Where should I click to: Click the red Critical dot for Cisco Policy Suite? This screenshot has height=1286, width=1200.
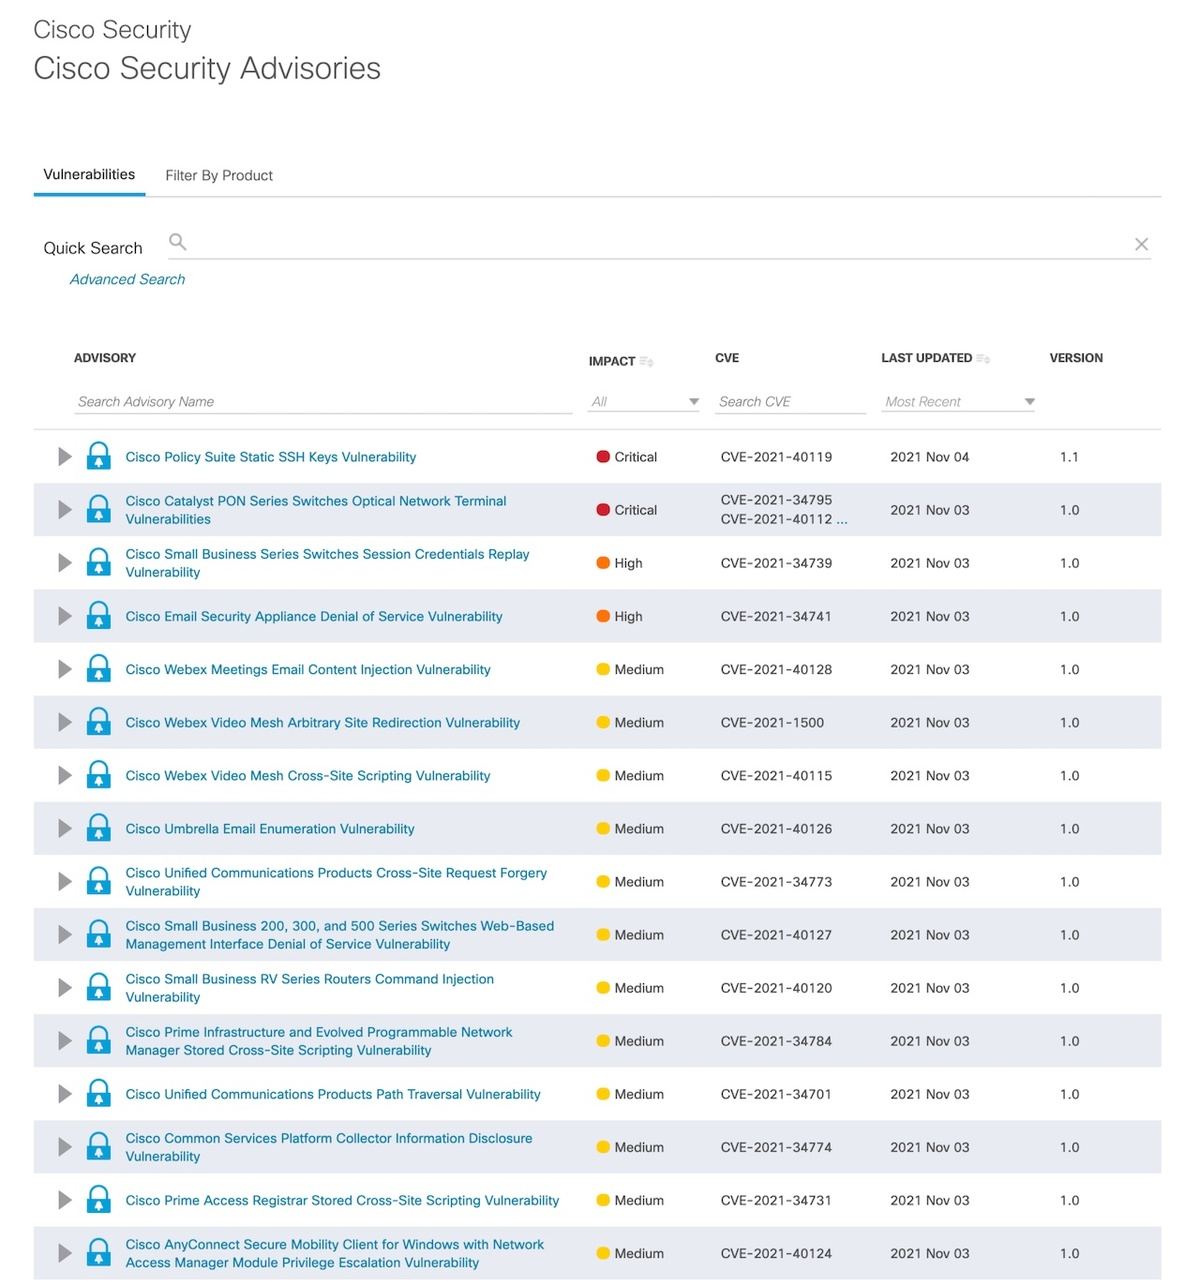tap(603, 456)
